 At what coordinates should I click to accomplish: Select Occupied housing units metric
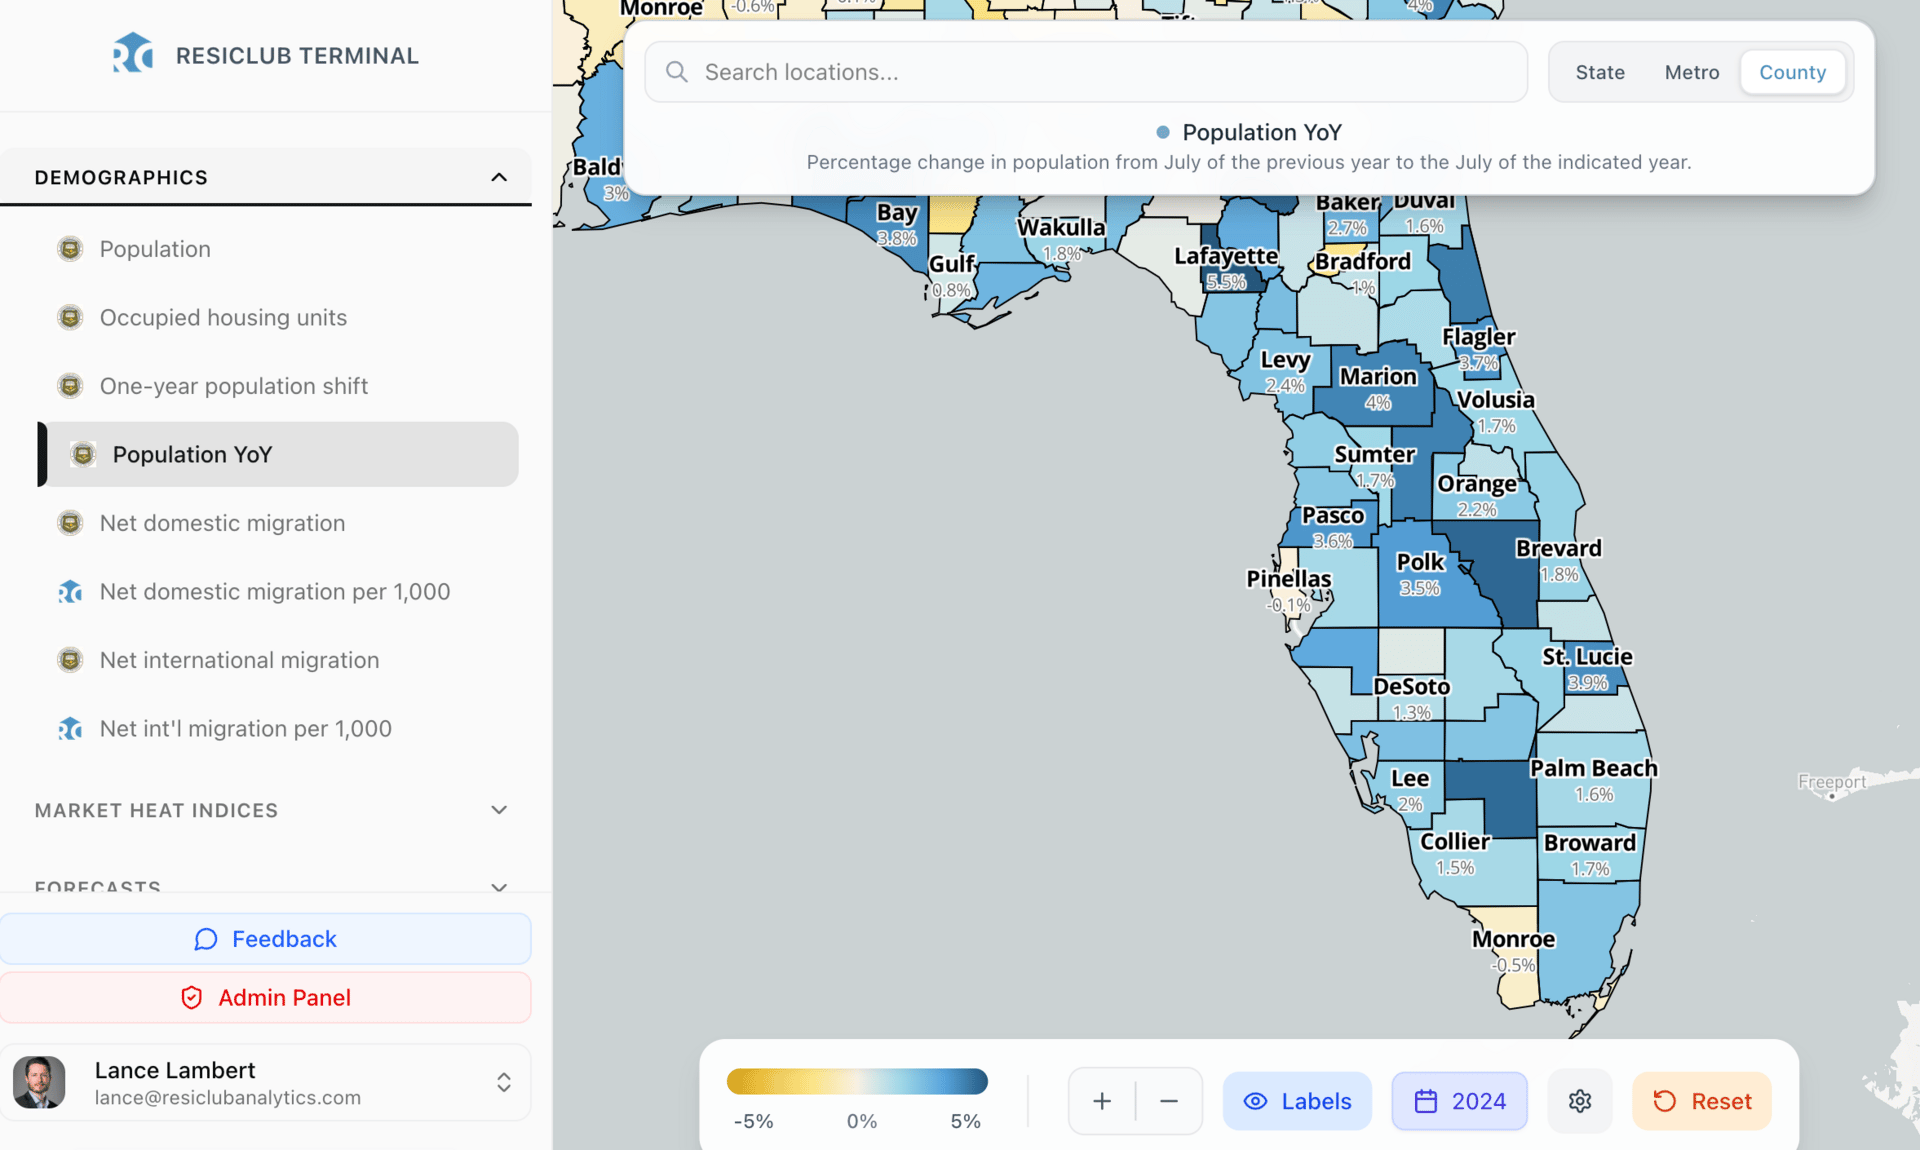(223, 318)
